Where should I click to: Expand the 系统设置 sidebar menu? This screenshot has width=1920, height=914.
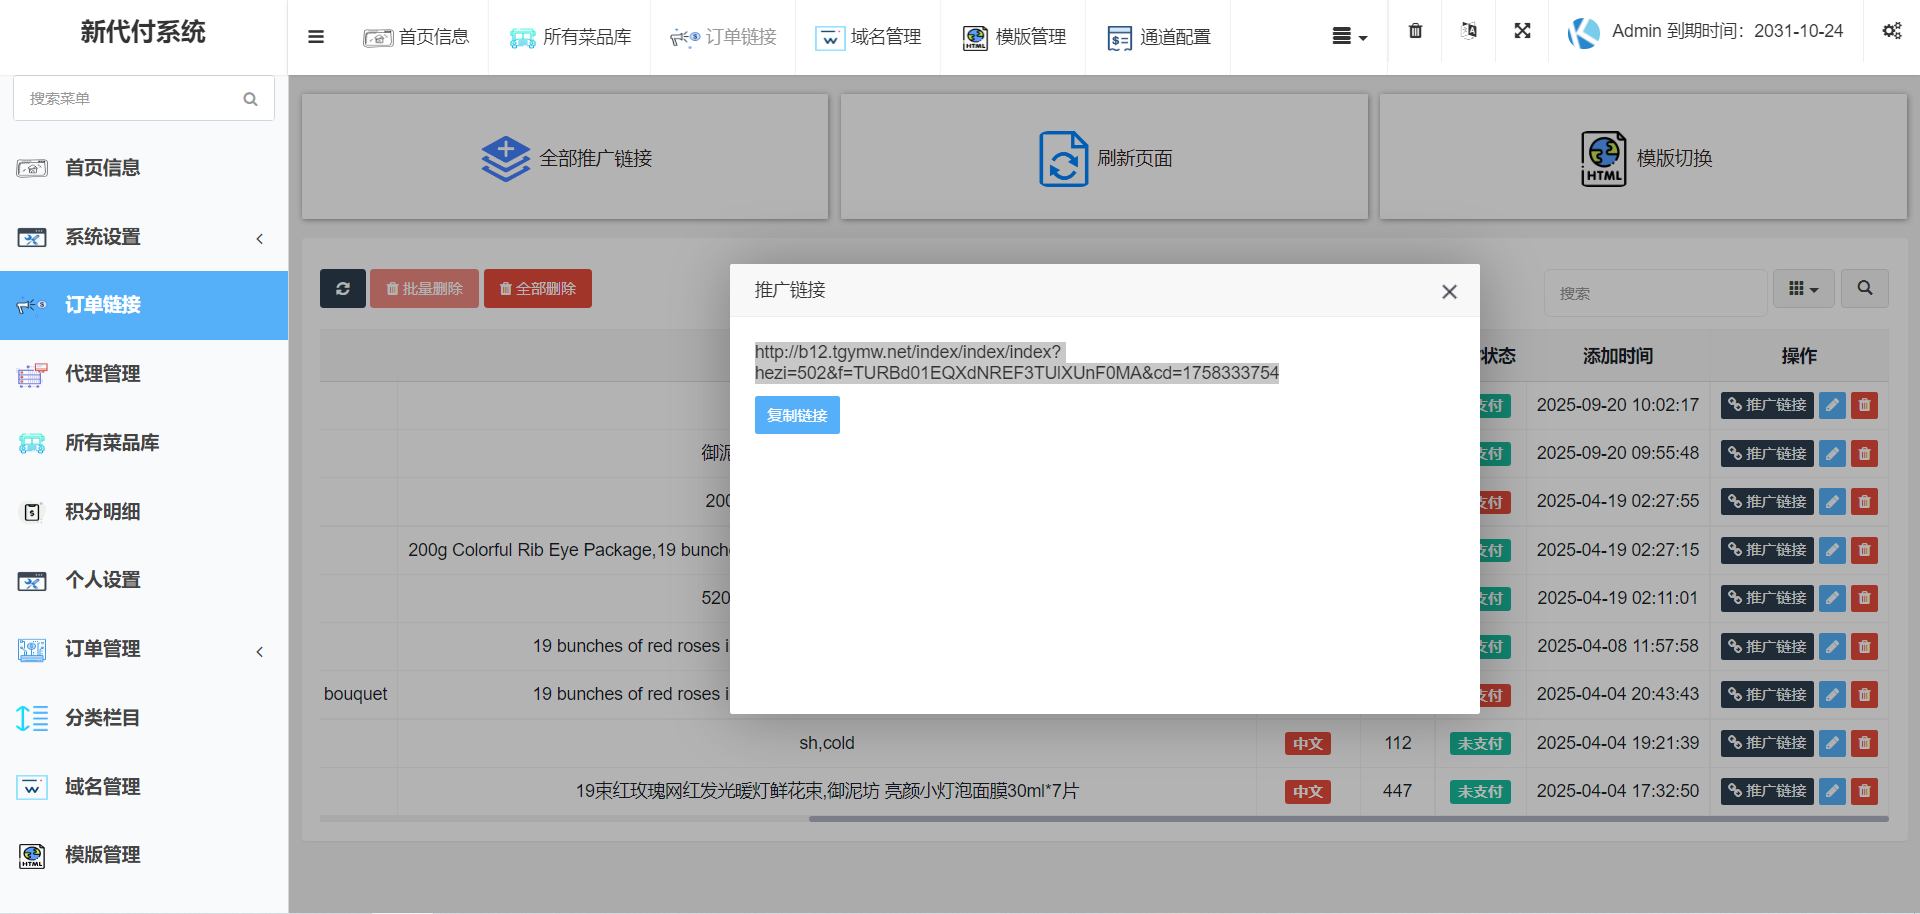[143, 237]
